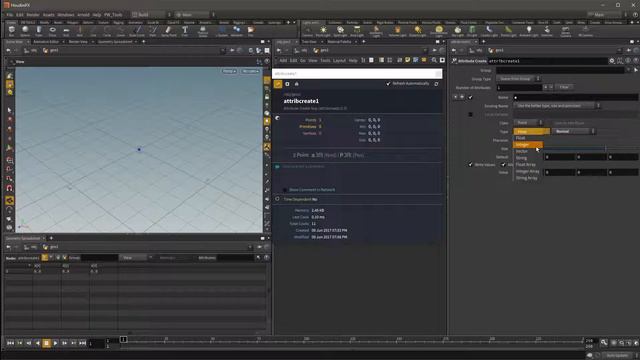Toggle Refresh Automatically checkbox
The width and height of the screenshot is (640, 360).
388,84
